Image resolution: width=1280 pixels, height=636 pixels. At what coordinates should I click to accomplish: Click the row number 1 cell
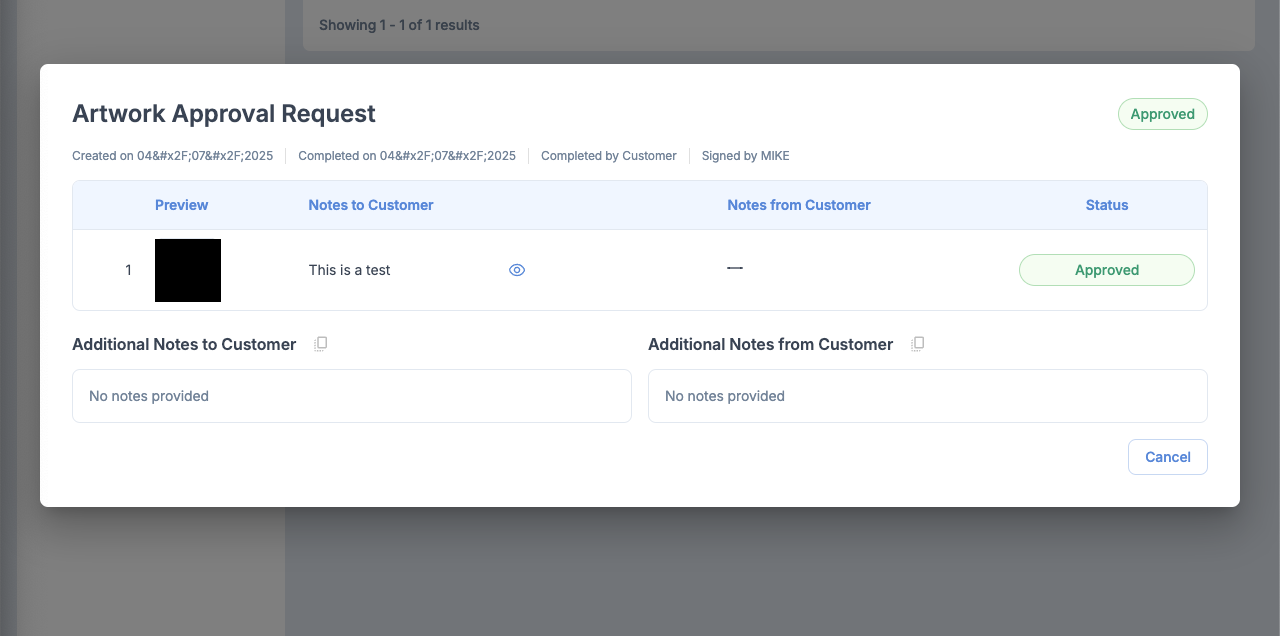pos(128,270)
